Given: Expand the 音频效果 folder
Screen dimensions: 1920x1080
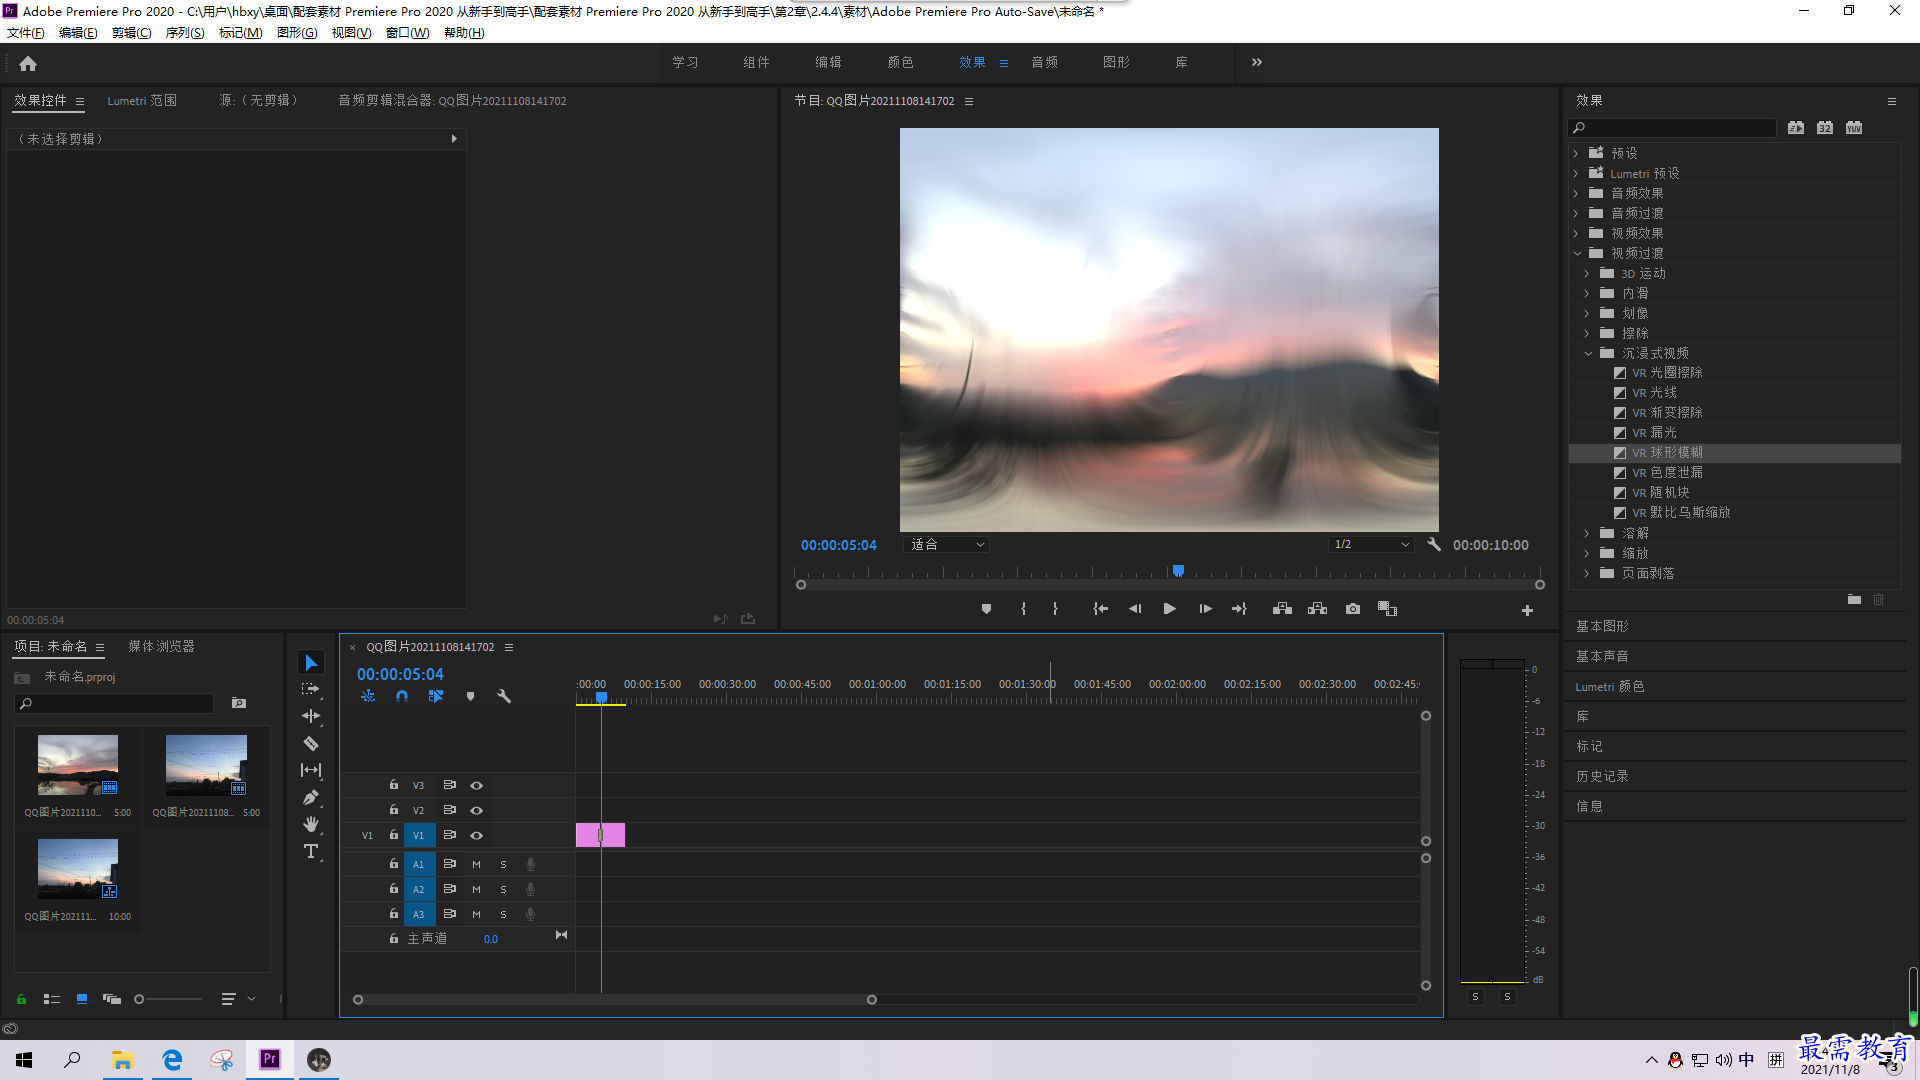Looking at the screenshot, I should click(1576, 193).
